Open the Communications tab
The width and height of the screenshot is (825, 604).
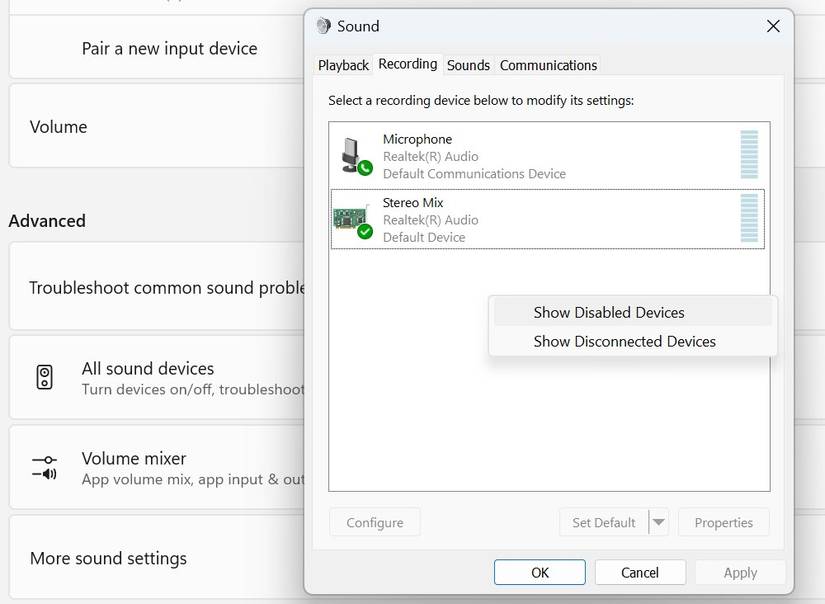point(548,64)
